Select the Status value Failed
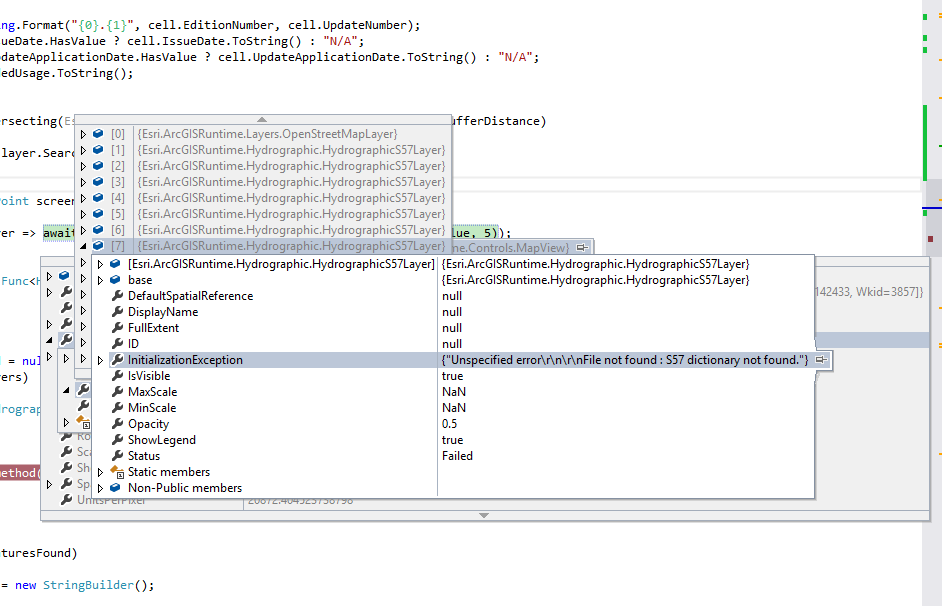Viewport: 942px width, 606px height. (457, 456)
